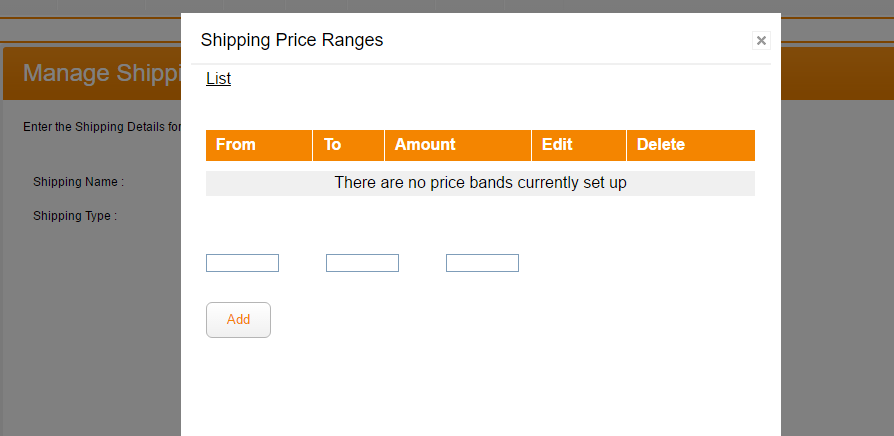Viewport: 894px width, 436px height.
Task: Focus the leftmost price band input field
Action: [x=242, y=263]
